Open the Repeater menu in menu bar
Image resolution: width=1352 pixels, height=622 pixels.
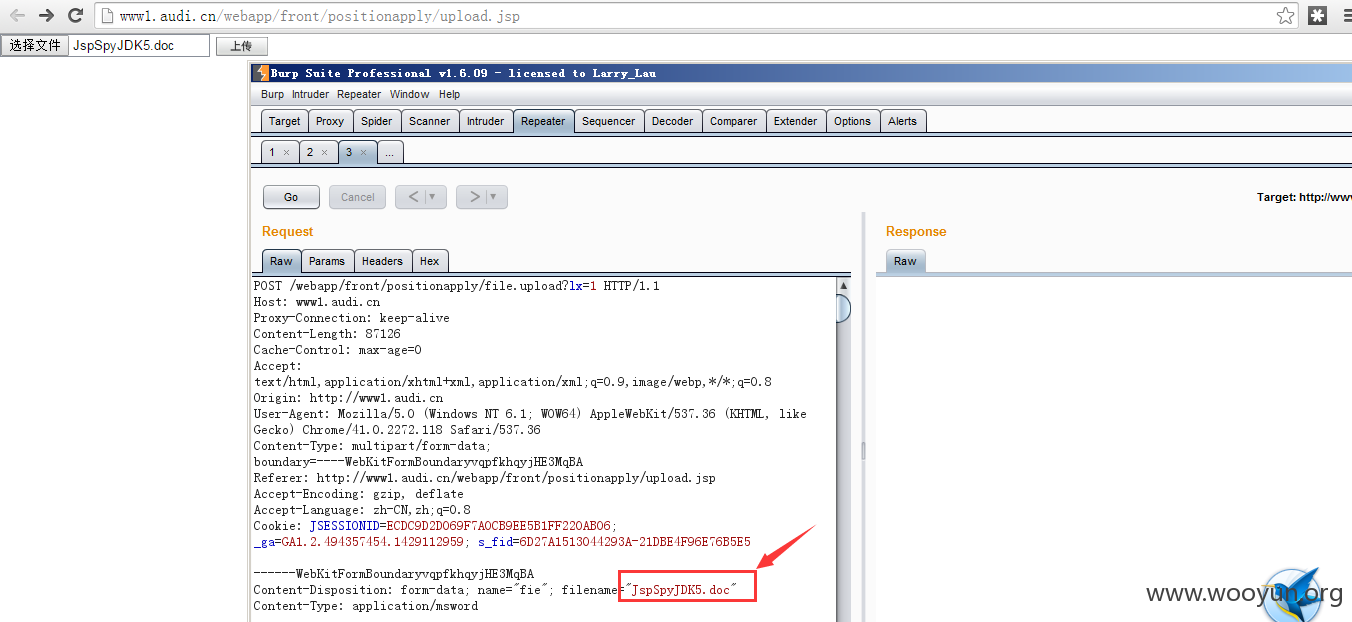pyautogui.click(x=359, y=94)
